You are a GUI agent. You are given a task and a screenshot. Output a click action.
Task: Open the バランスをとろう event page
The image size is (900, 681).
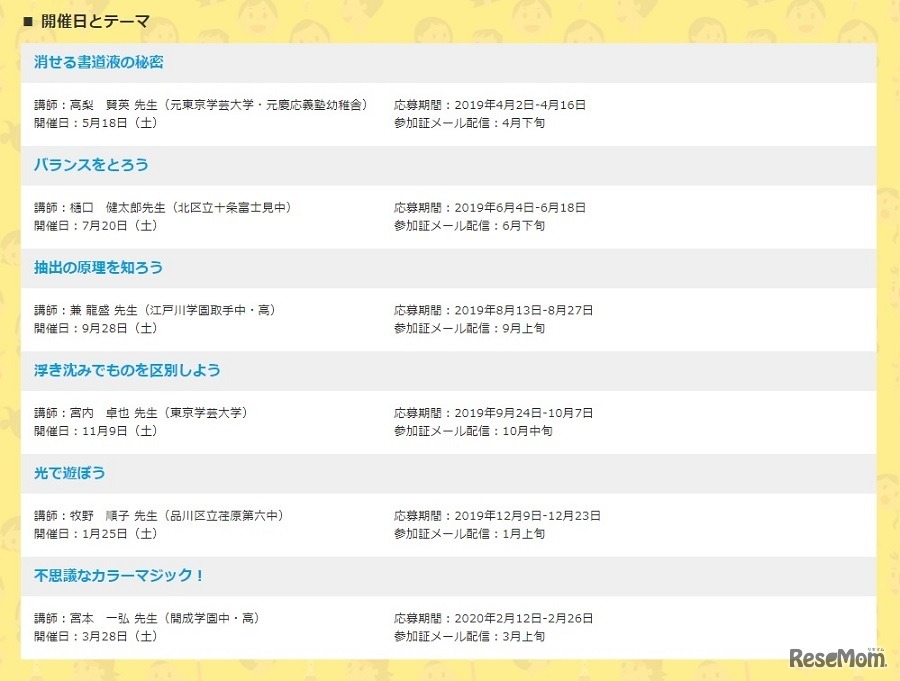point(90,164)
